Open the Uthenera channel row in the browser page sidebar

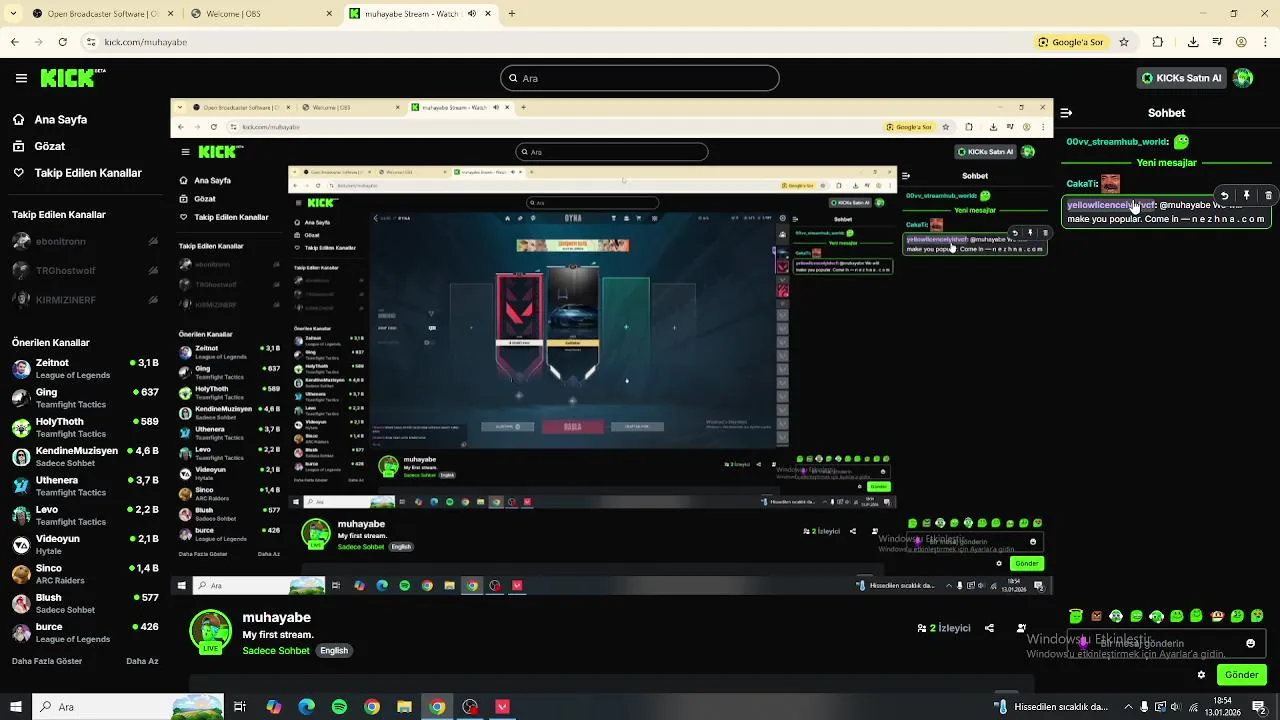point(84,486)
